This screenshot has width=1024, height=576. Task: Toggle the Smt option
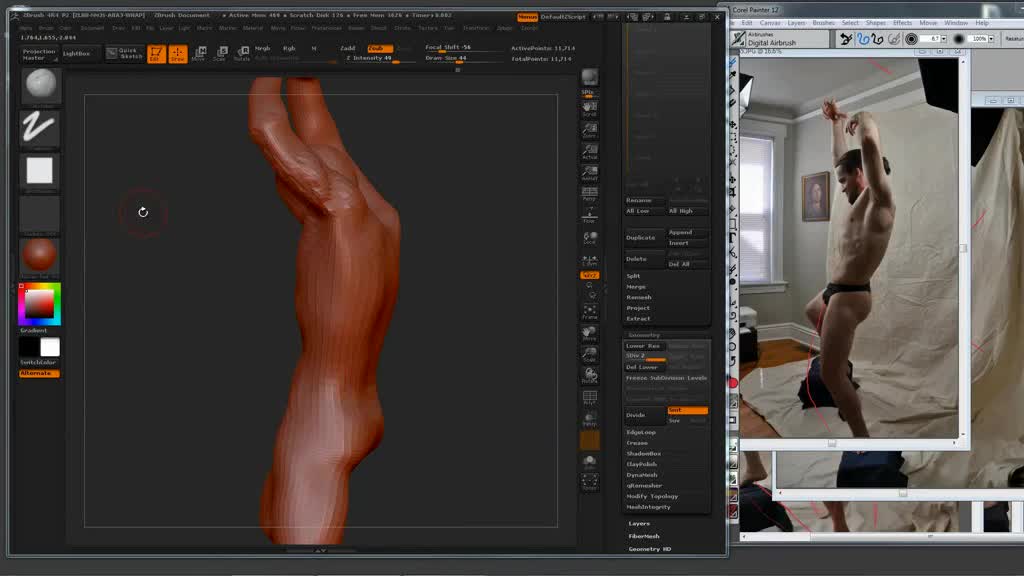tap(688, 410)
